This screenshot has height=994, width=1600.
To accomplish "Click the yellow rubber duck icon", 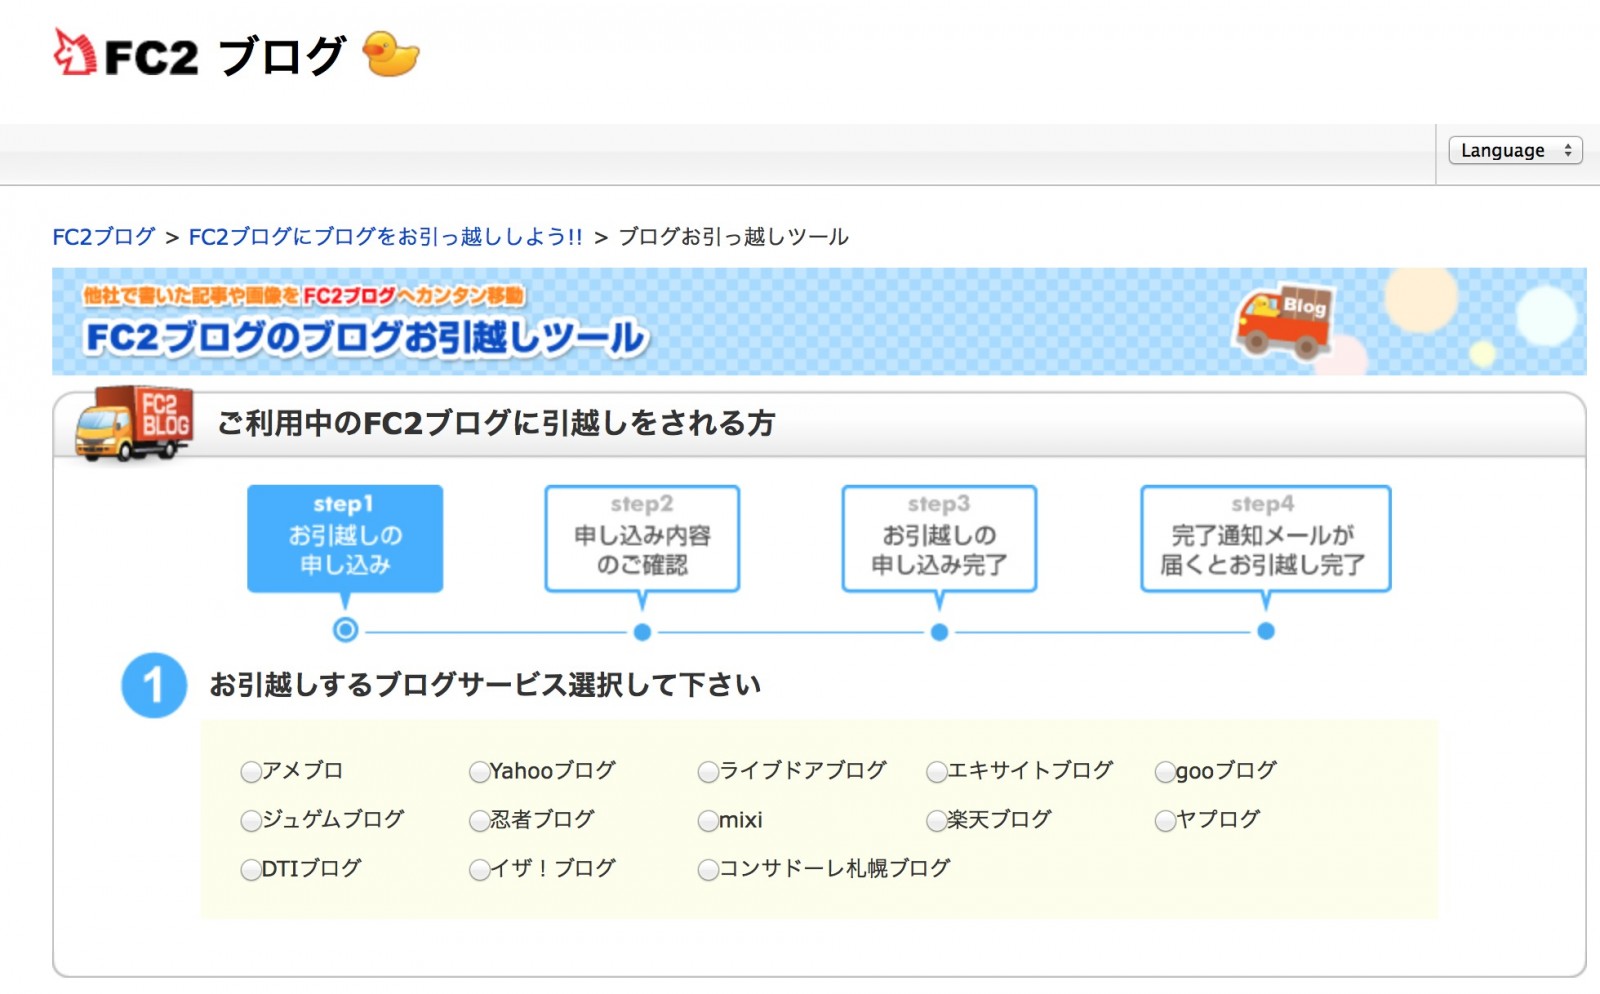I will [391, 54].
